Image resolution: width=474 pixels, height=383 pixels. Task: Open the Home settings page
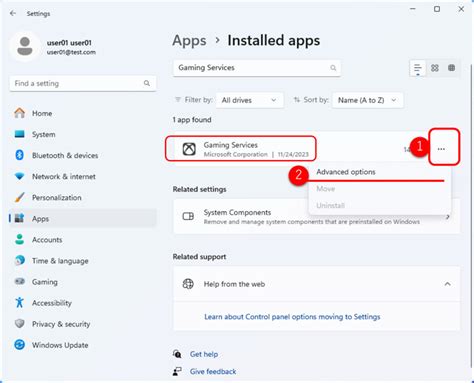click(x=83, y=113)
